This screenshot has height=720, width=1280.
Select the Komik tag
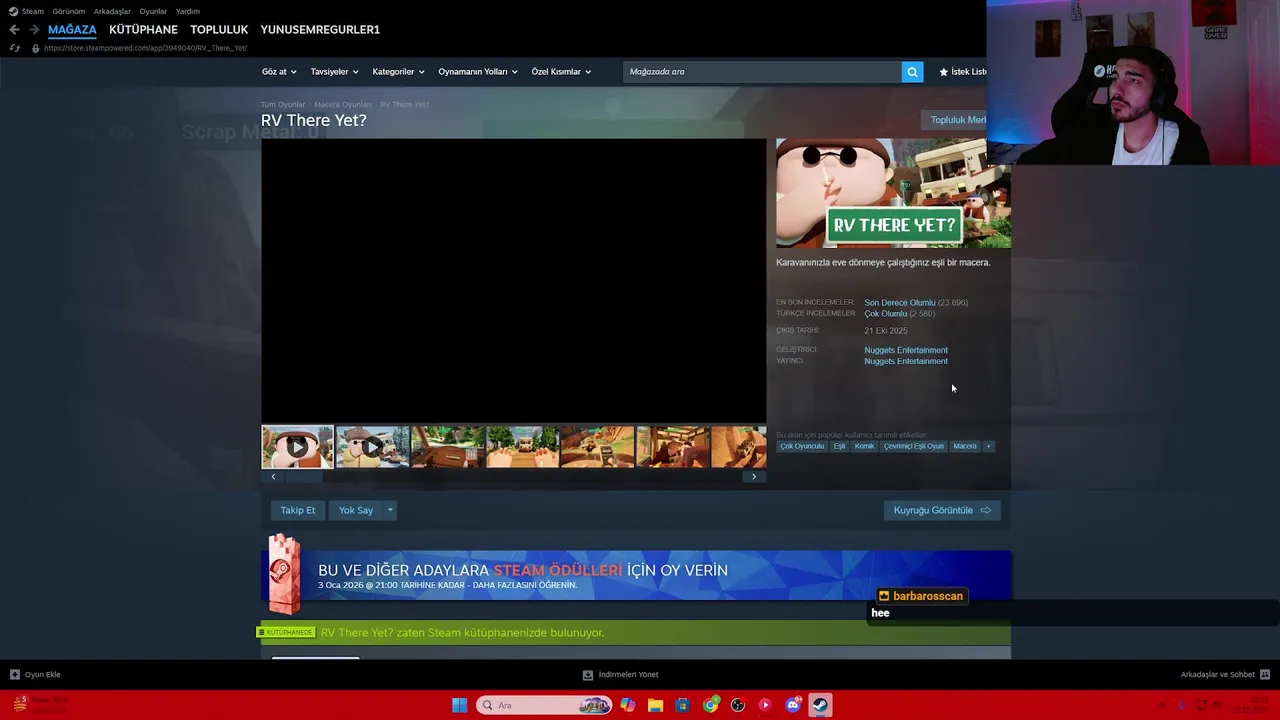864,446
